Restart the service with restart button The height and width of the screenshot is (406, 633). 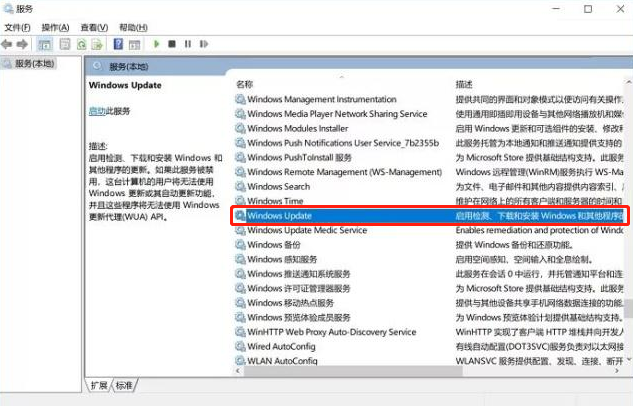pyautogui.click(x=204, y=44)
